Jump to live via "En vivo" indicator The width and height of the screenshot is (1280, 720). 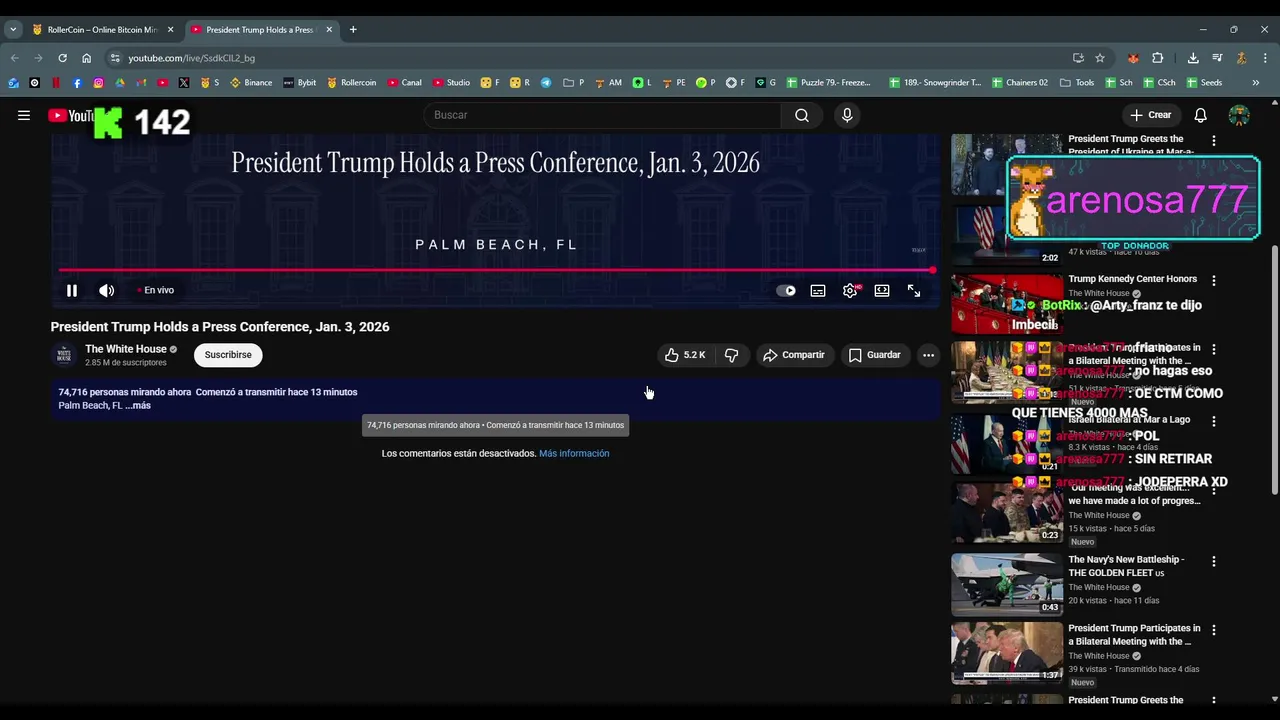(156, 290)
